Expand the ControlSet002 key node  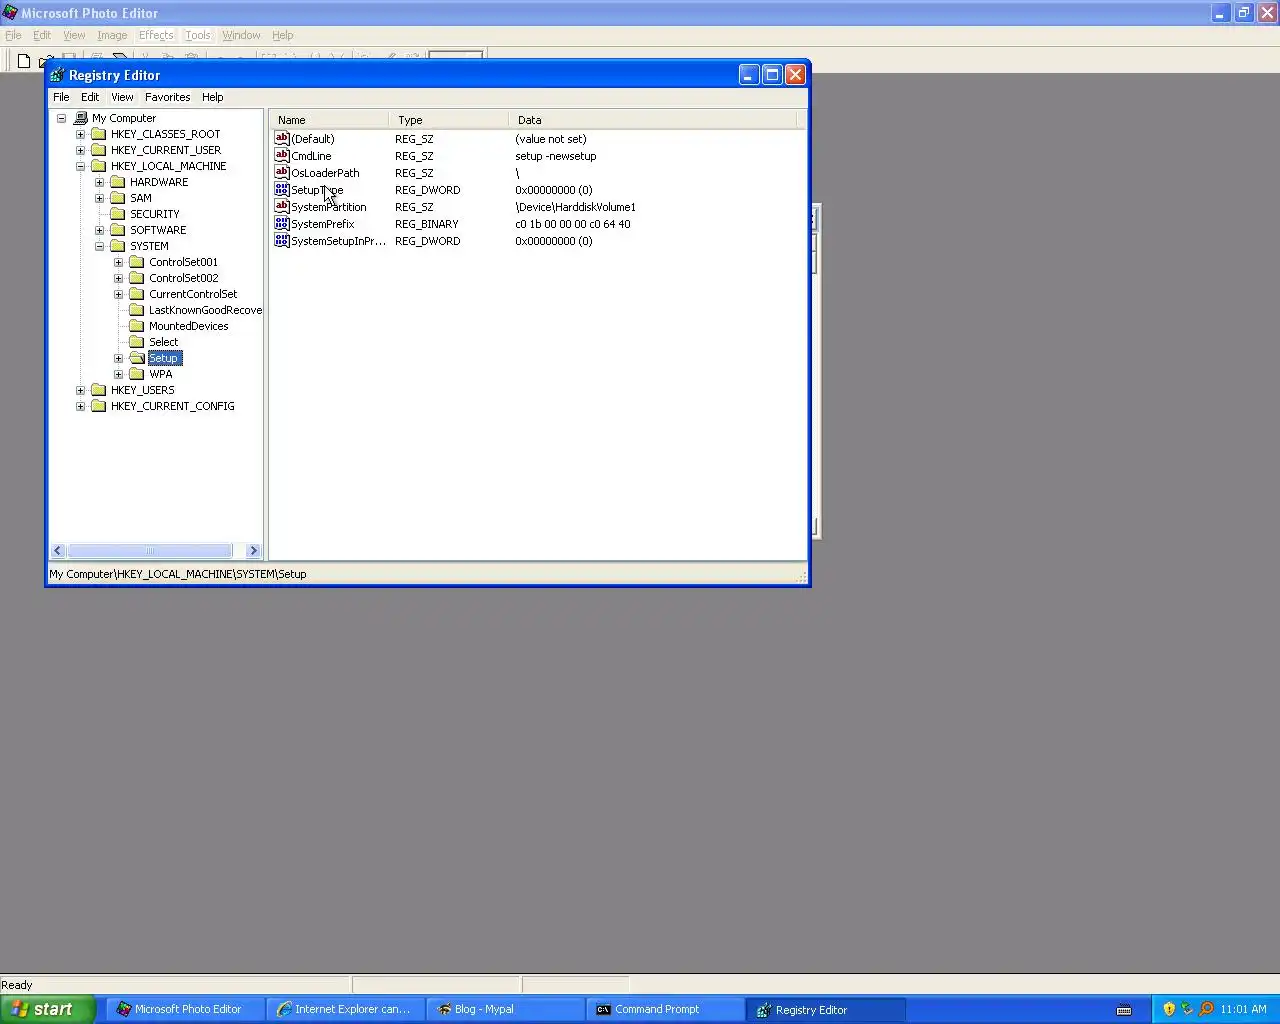(119, 278)
